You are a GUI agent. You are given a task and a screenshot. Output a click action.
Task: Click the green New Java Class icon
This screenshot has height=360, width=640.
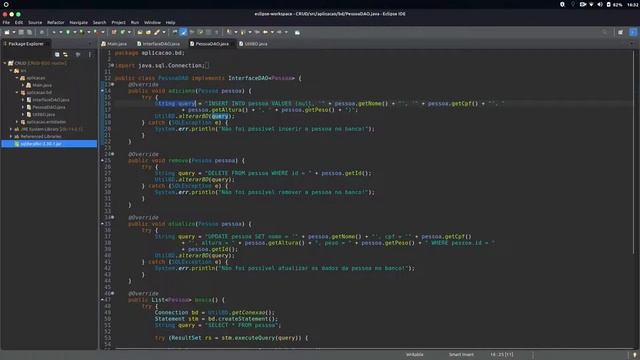pyautogui.click(x=122, y=32)
